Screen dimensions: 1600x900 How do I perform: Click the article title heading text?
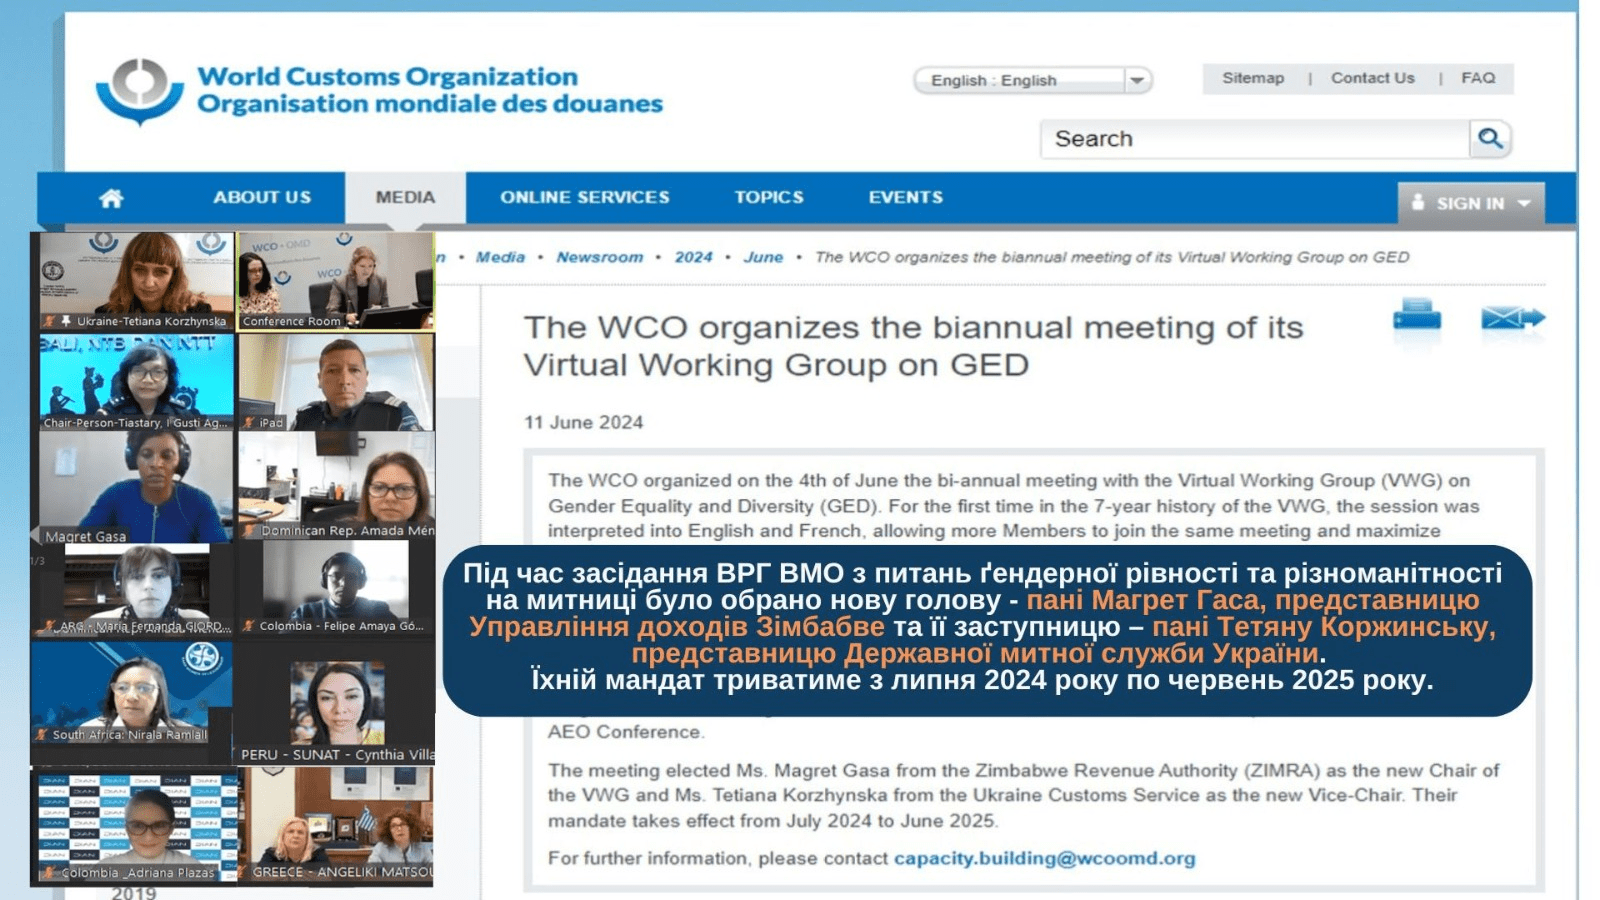(x=913, y=346)
